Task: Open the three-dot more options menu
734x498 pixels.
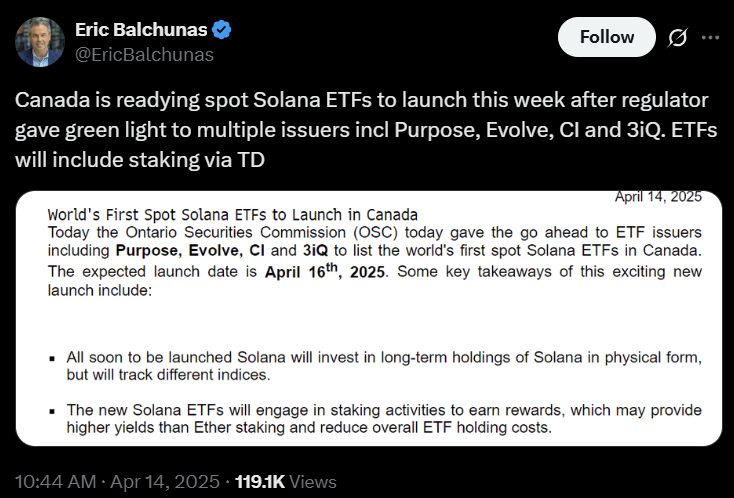Action: (x=710, y=37)
